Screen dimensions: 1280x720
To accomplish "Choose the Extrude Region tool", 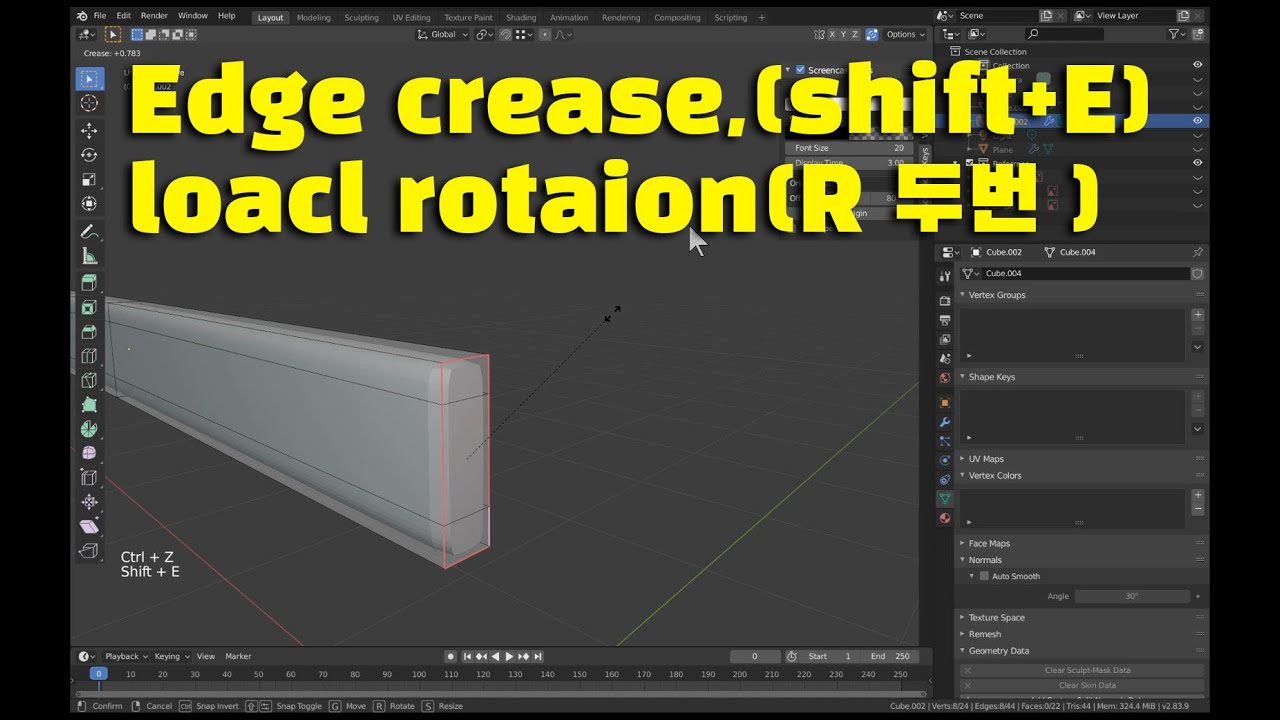I will (x=90, y=283).
